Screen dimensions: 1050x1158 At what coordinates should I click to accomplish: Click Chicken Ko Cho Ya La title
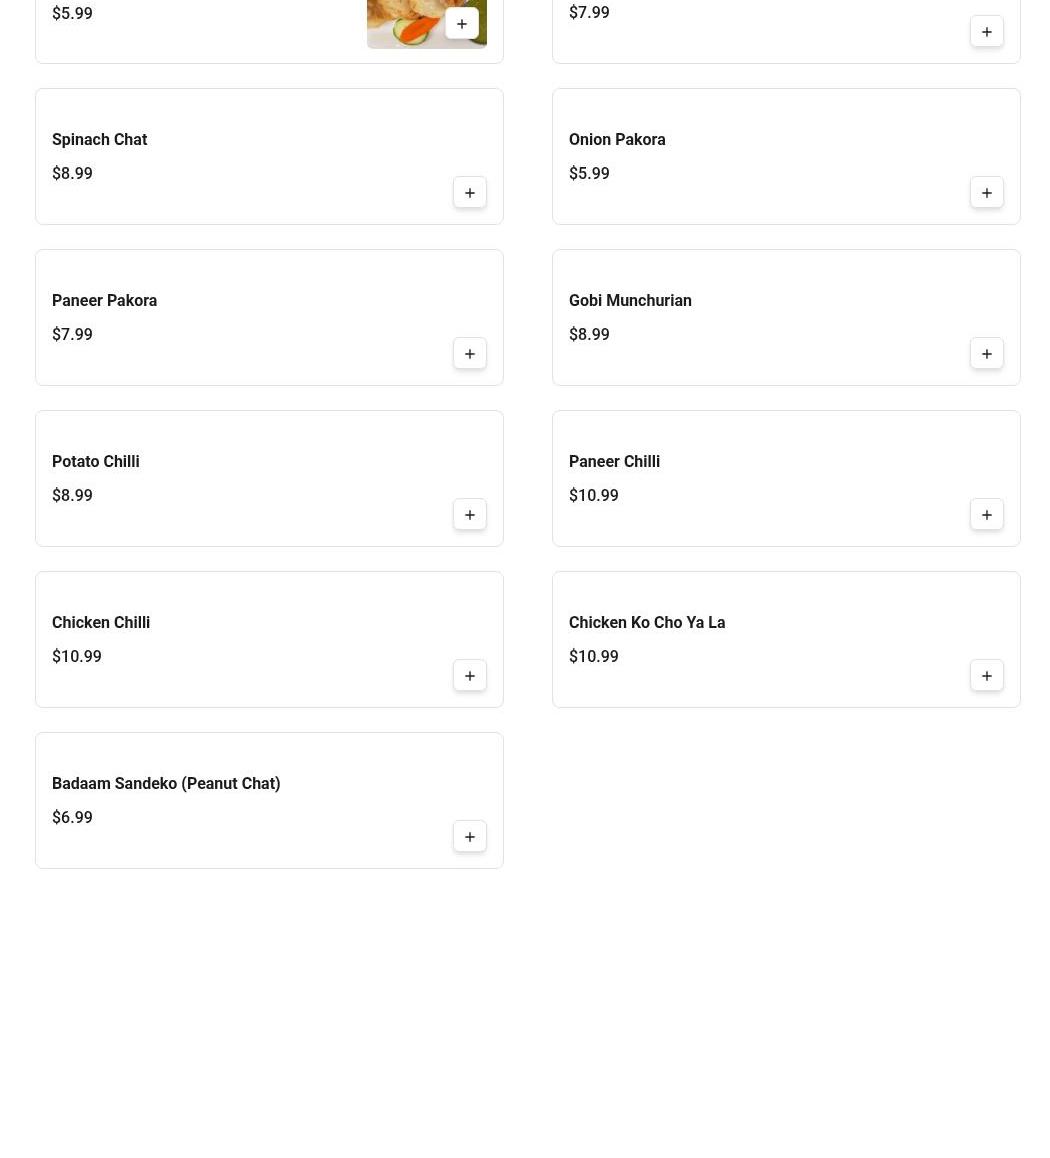coord(646,623)
